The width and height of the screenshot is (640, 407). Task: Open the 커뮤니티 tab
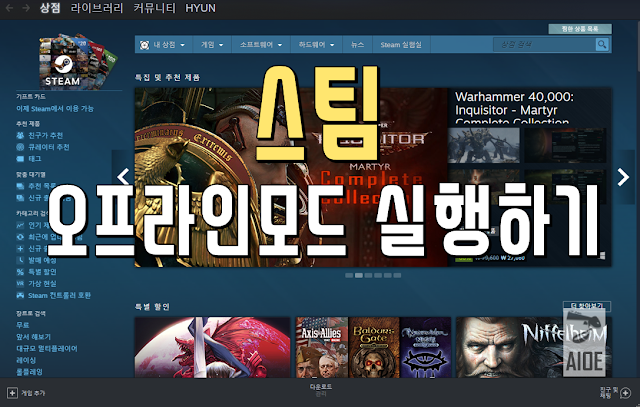[154, 8]
